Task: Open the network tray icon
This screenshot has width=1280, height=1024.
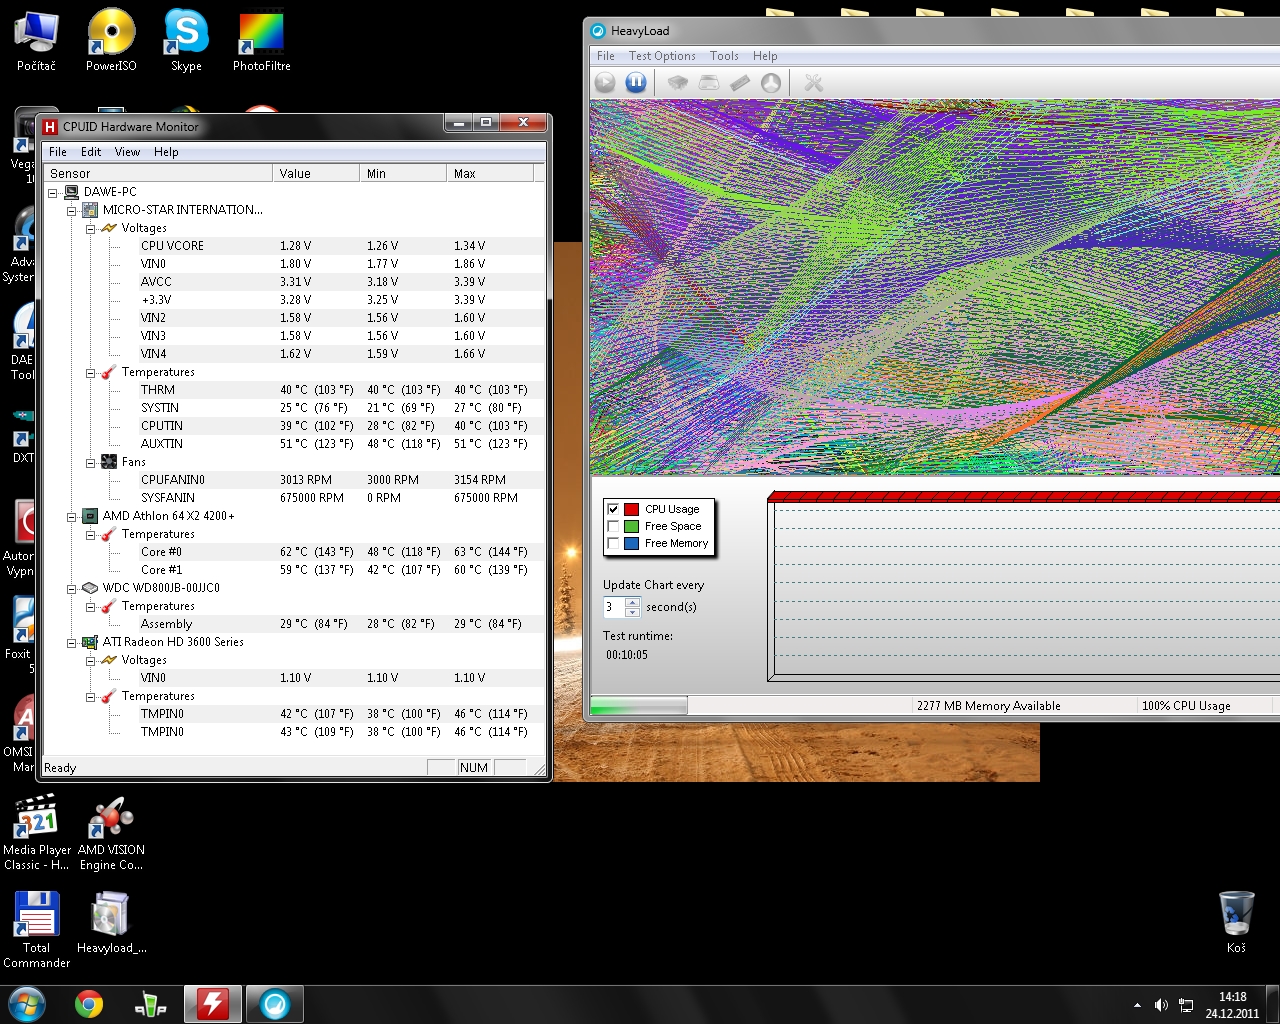Action: pyautogui.click(x=1186, y=1005)
